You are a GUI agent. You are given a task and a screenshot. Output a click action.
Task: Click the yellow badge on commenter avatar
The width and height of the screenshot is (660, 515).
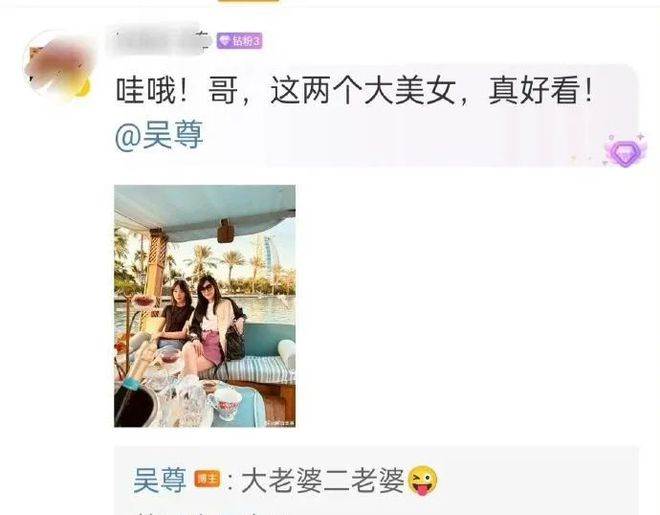(83, 88)
